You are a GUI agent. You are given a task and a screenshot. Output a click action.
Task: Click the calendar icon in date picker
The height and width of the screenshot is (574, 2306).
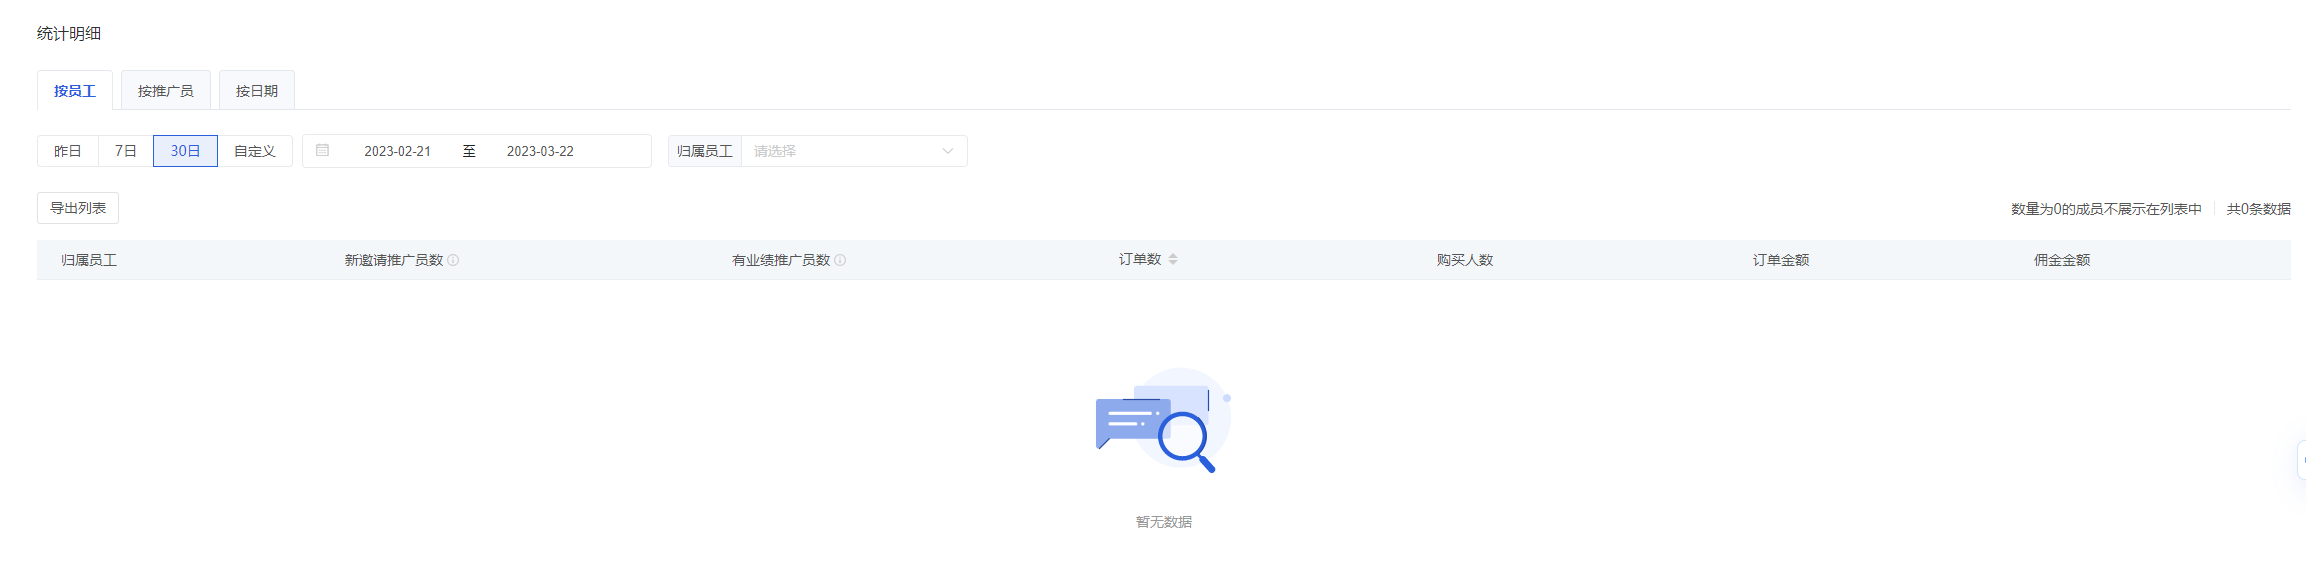click(x=322, y=150)
